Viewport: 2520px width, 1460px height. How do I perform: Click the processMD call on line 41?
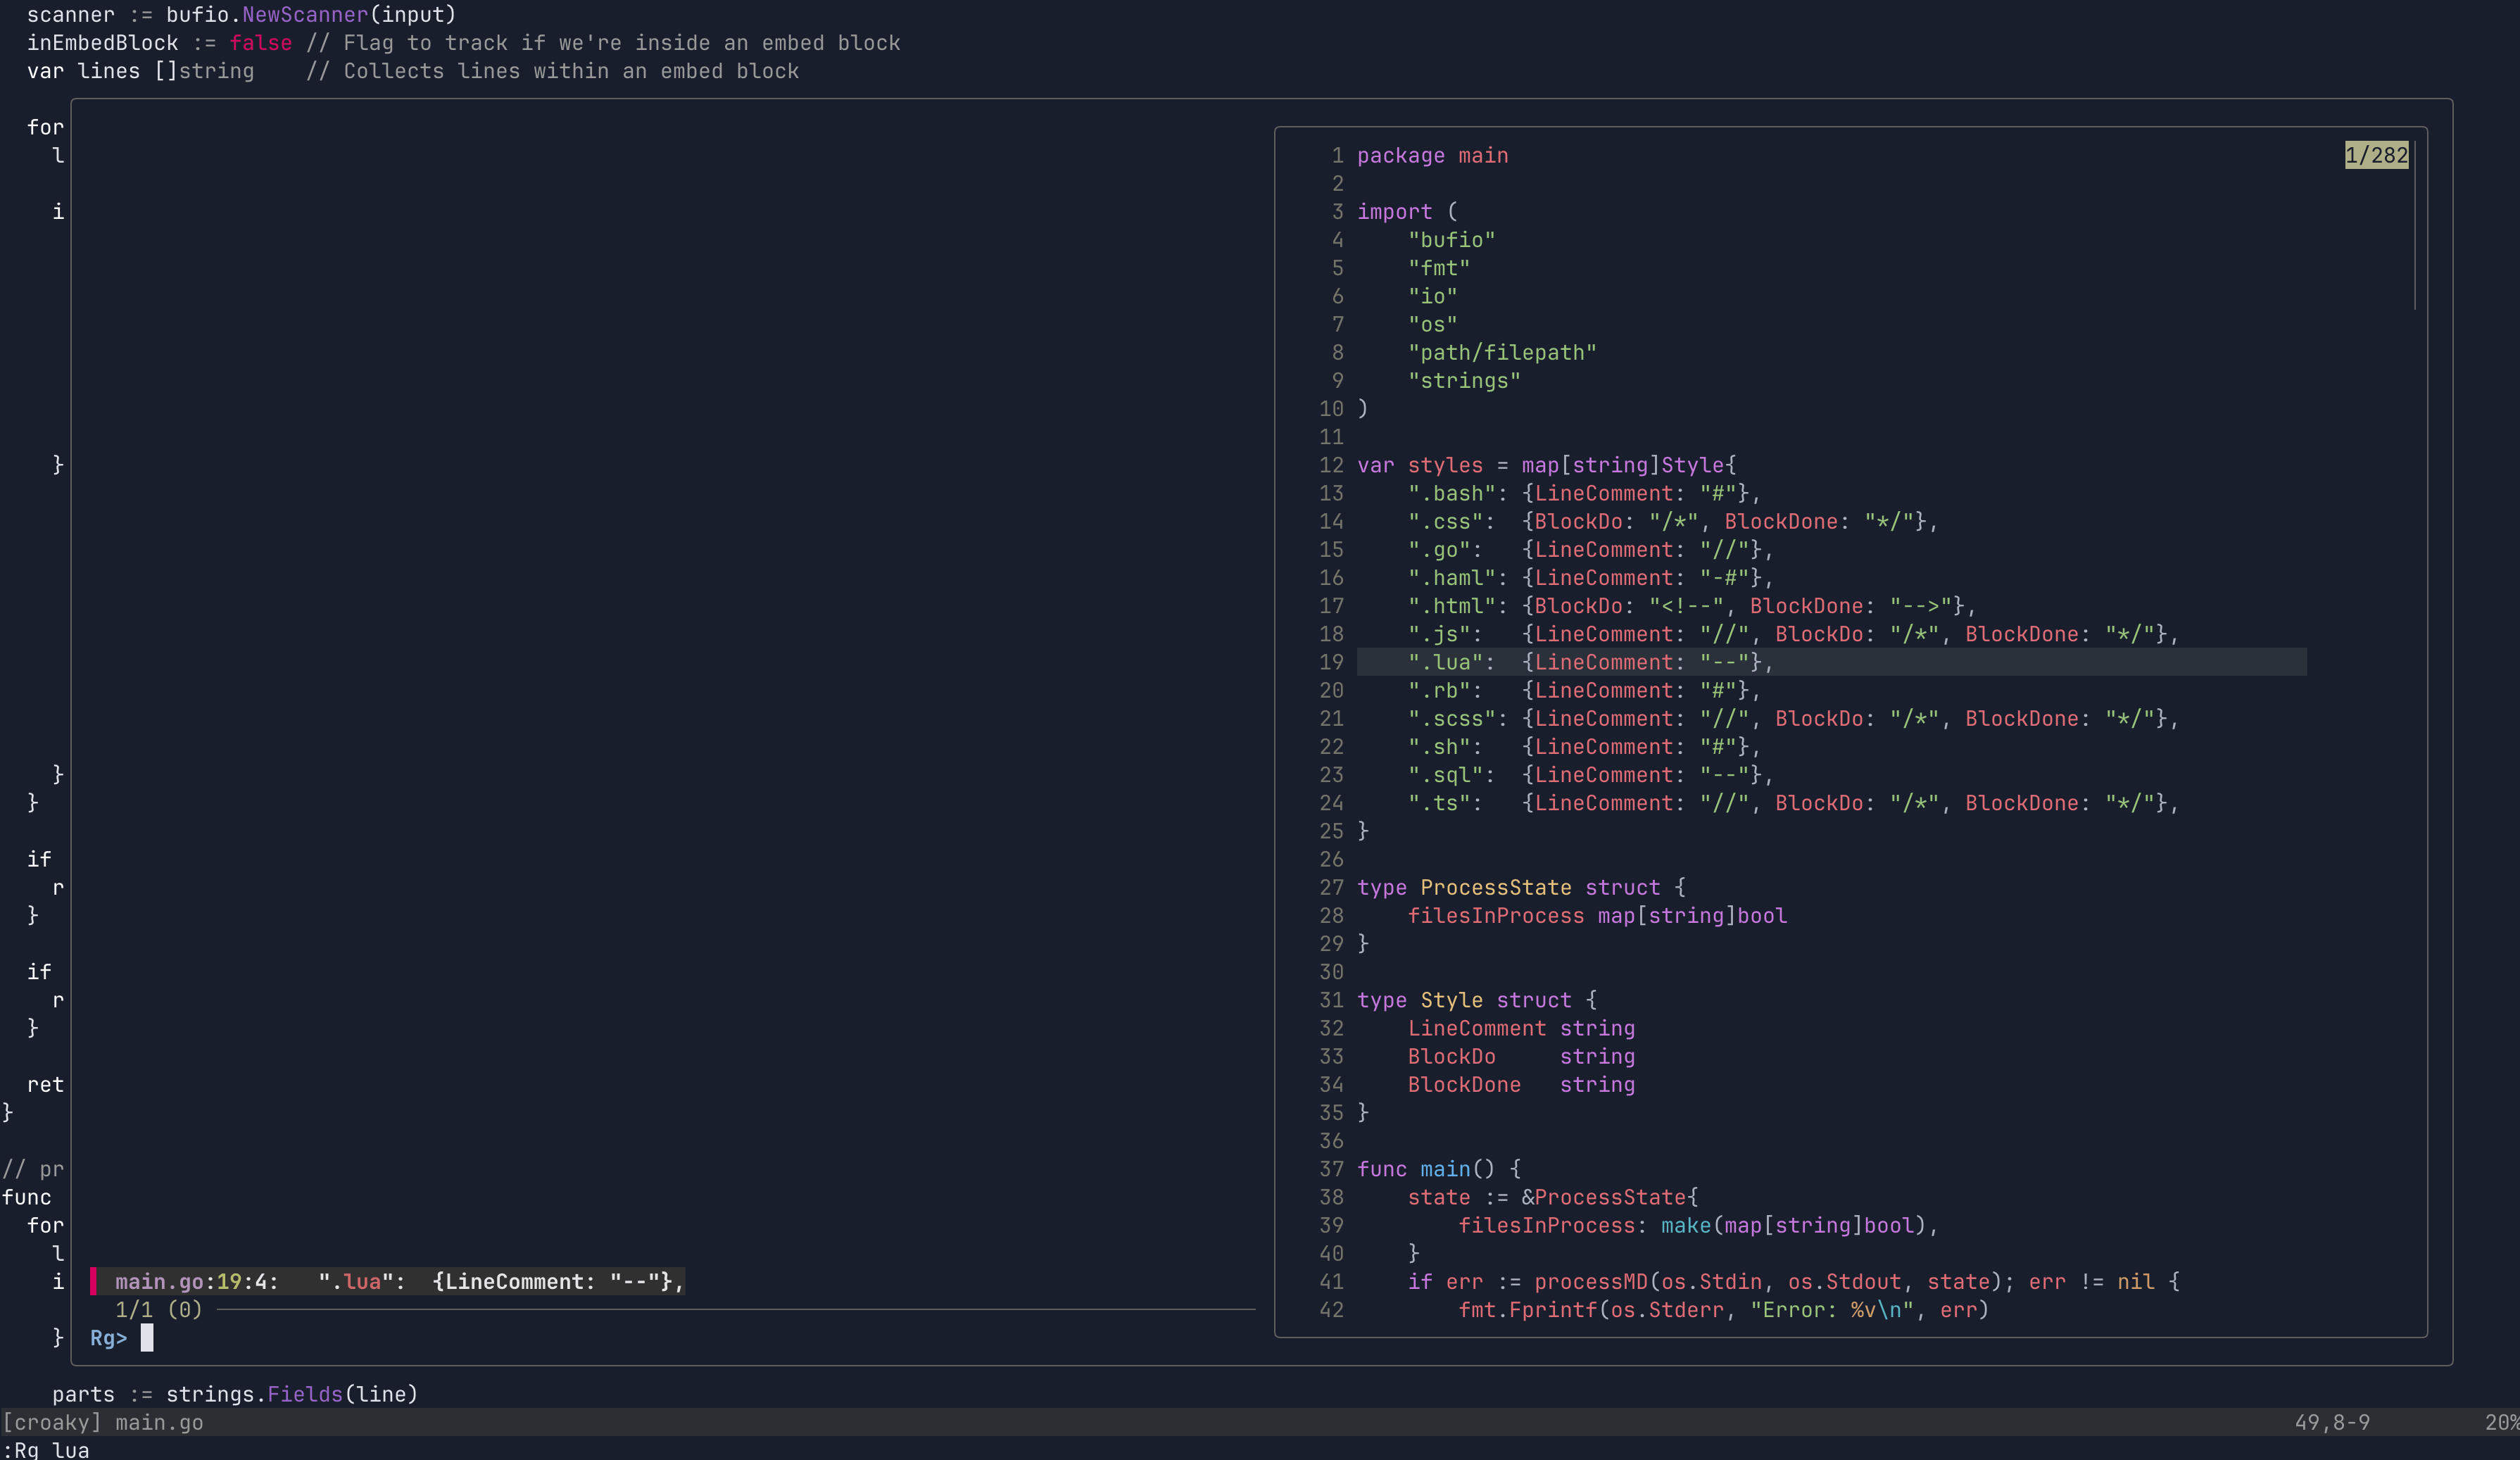tap(1594, 1281)
